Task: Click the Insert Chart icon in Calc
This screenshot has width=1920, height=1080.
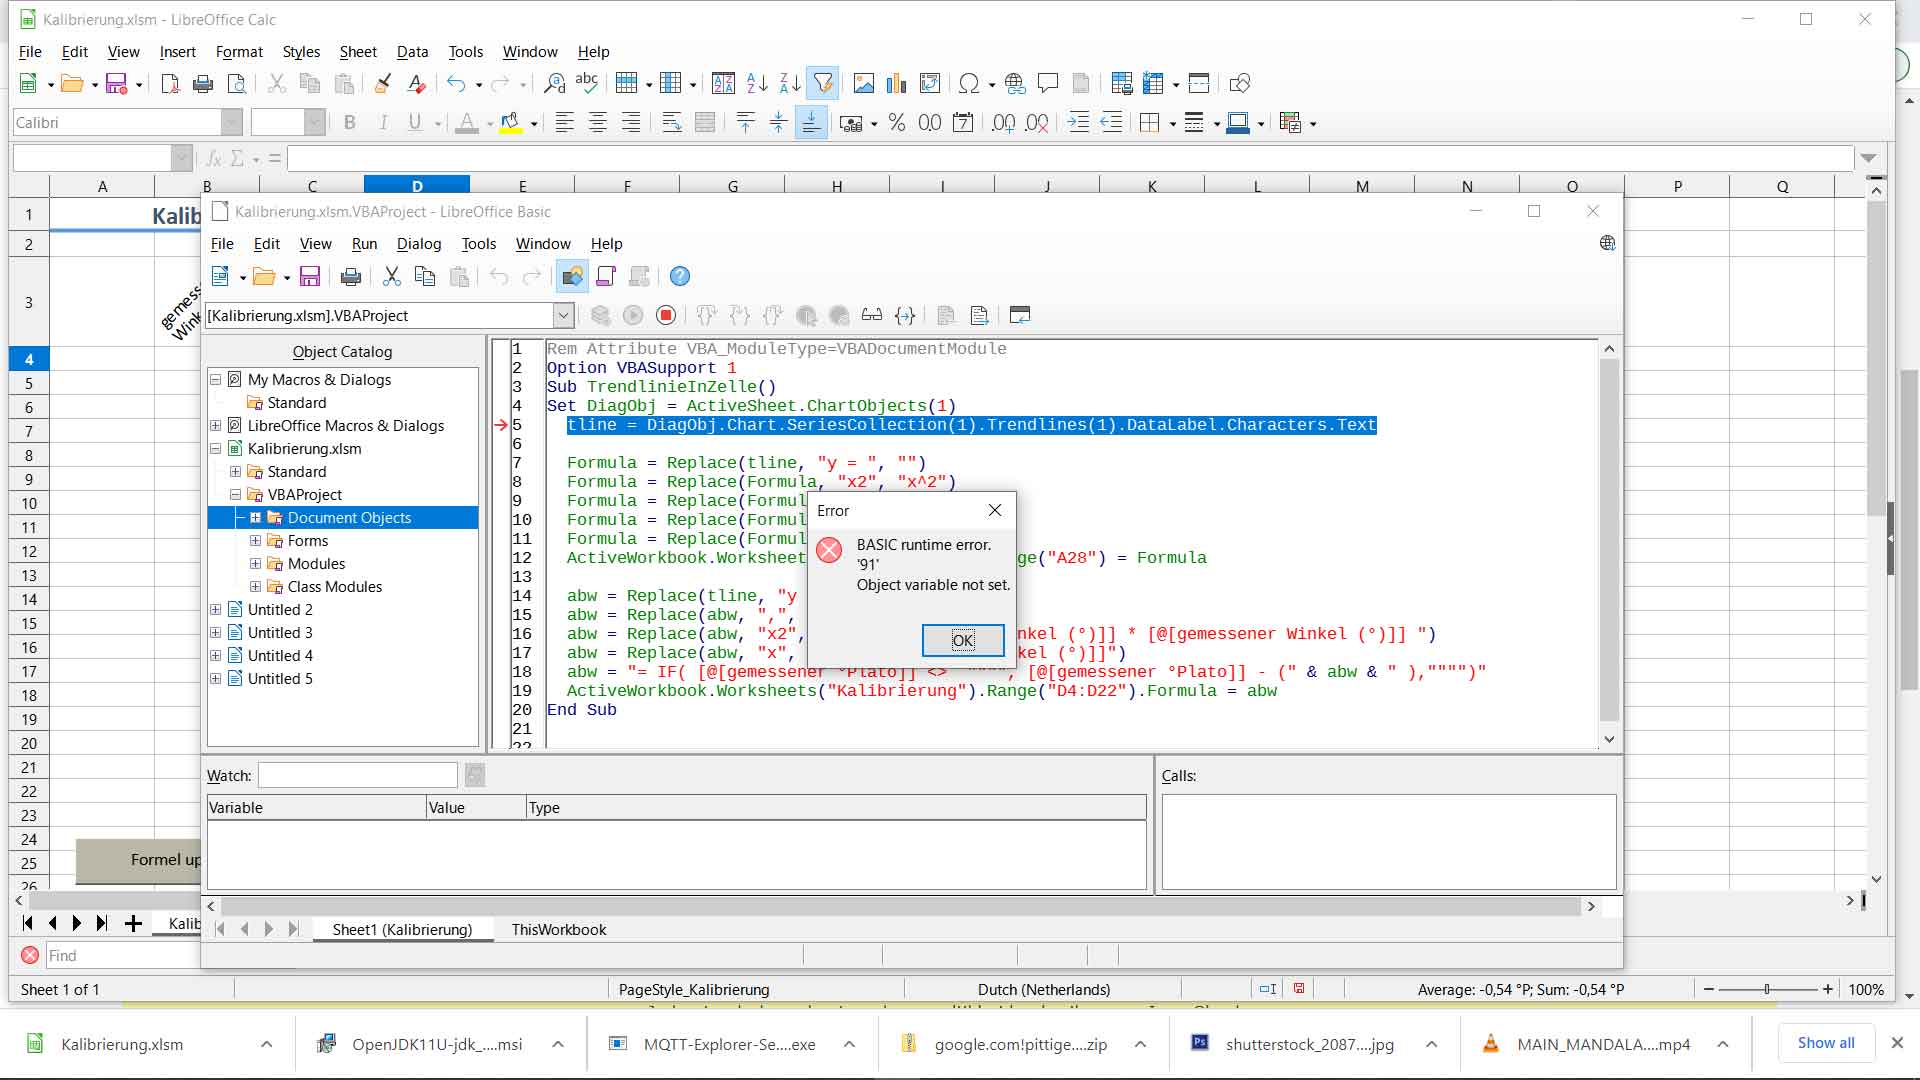Action: tap(896, 84)
